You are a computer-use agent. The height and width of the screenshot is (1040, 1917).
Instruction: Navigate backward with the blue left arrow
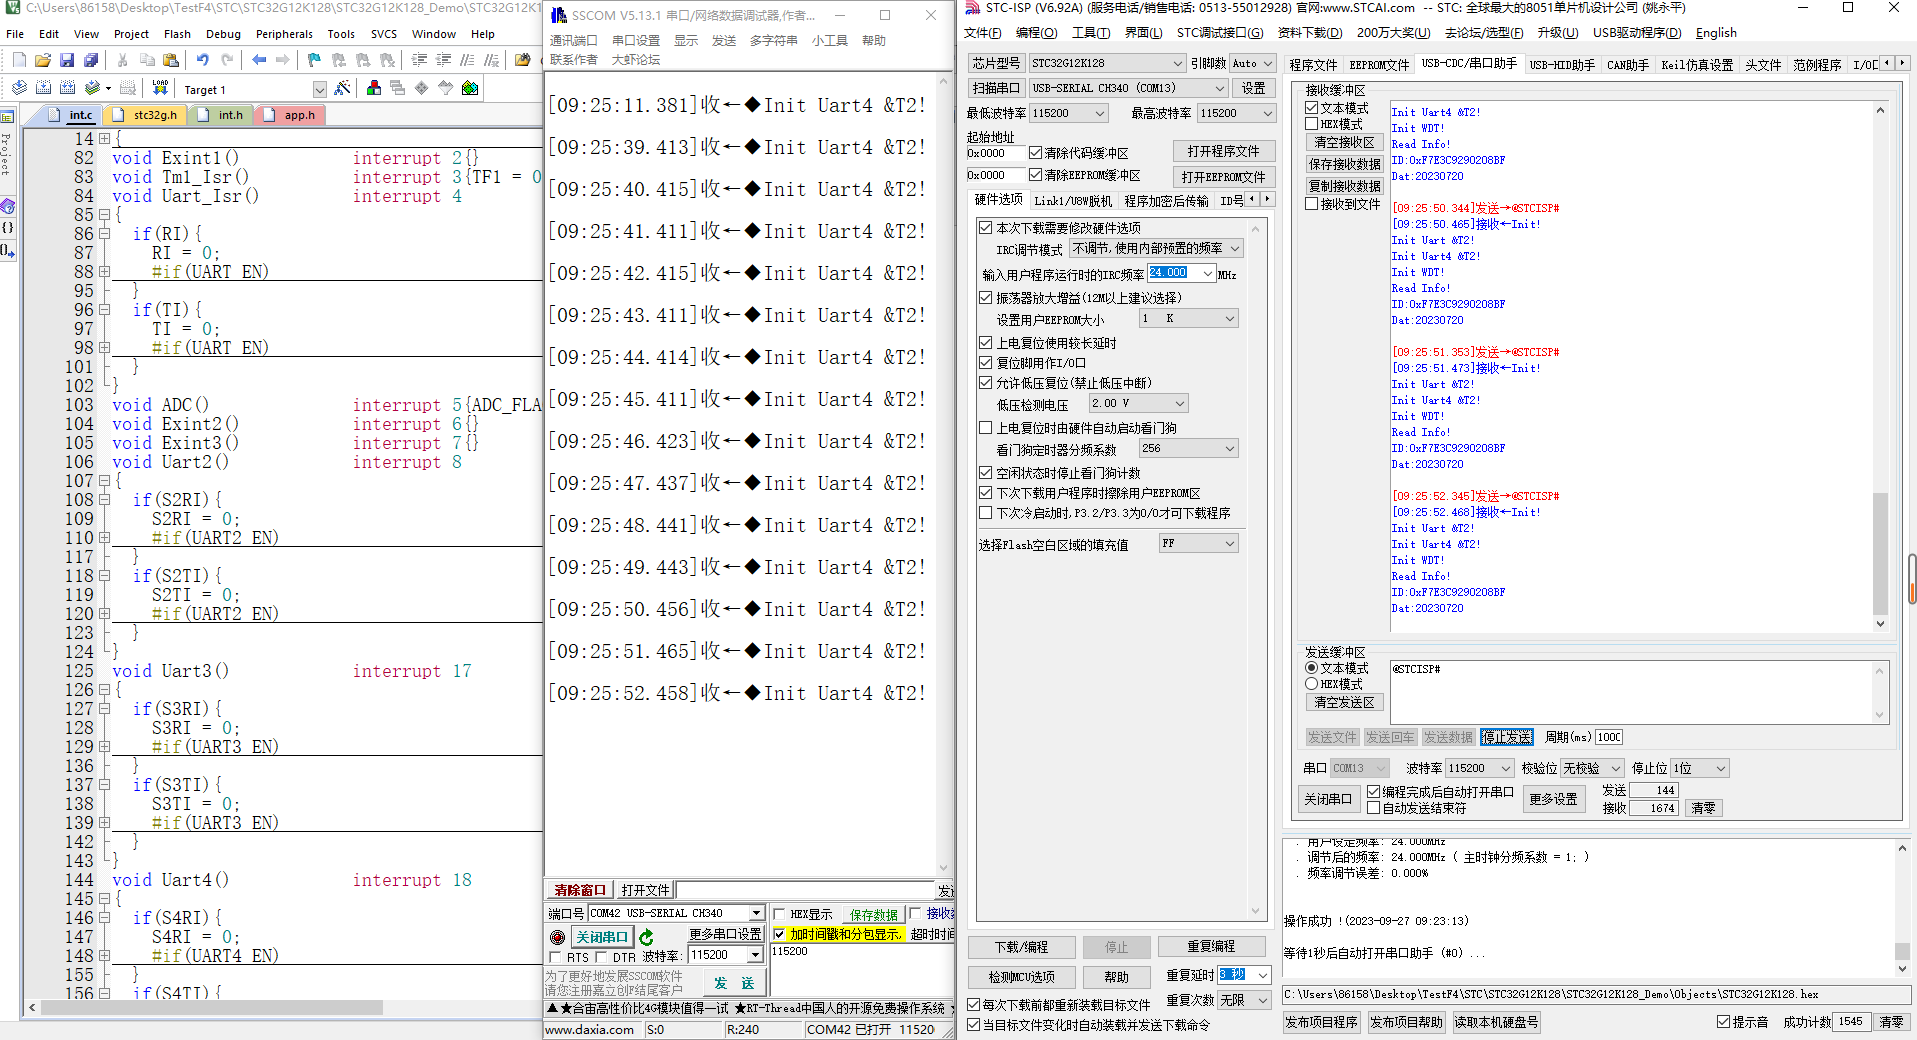pyautogui.click(x=259, y=60)
